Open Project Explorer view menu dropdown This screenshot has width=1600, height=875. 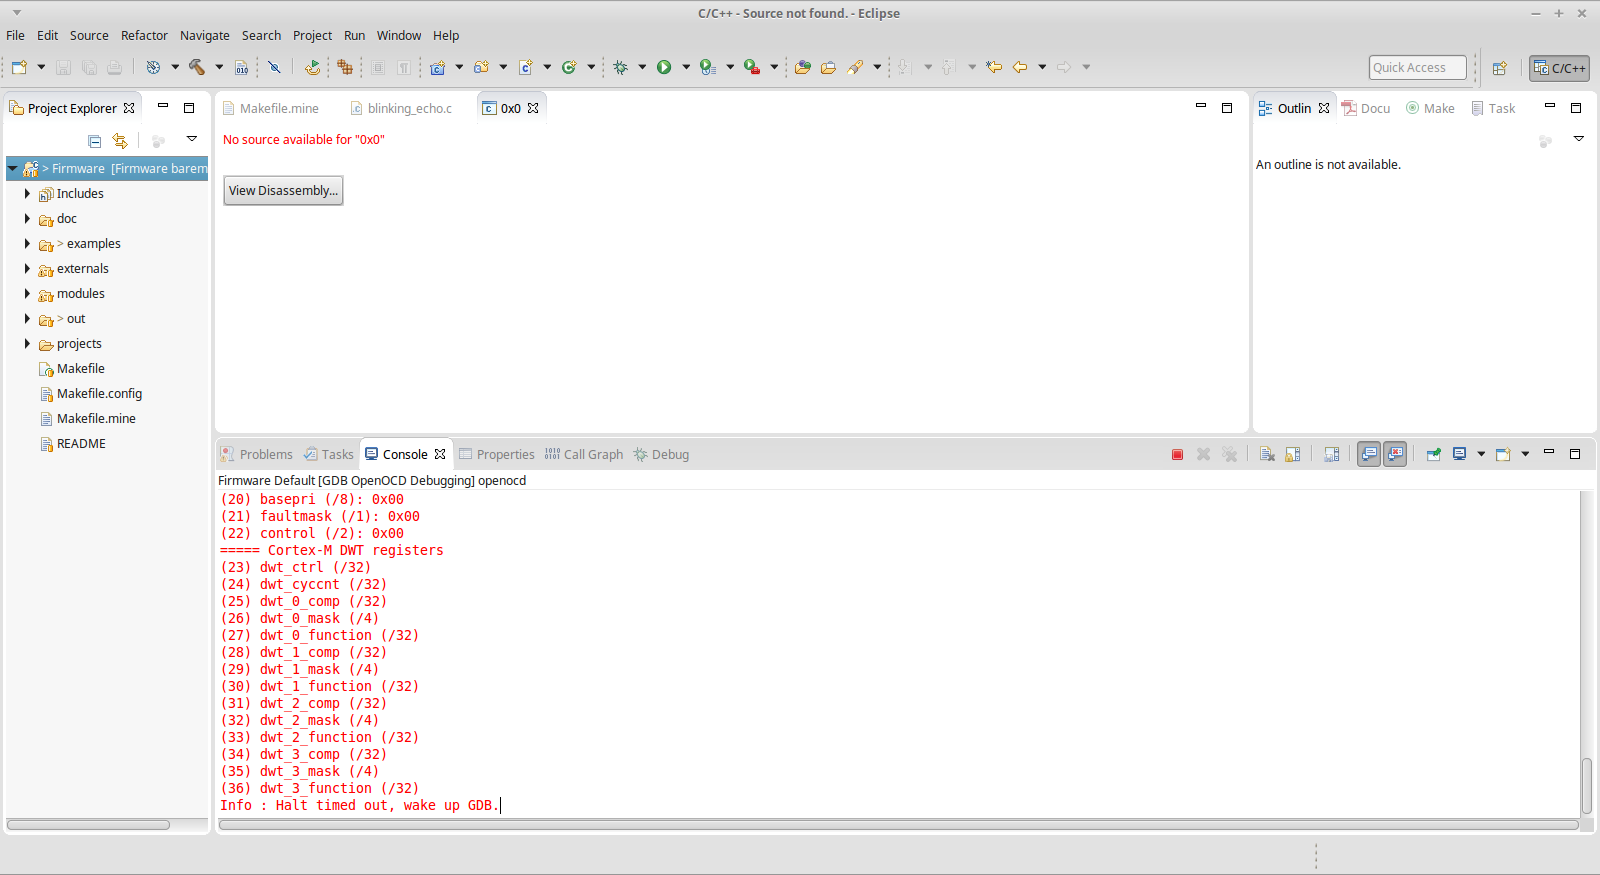pos(192,139)
